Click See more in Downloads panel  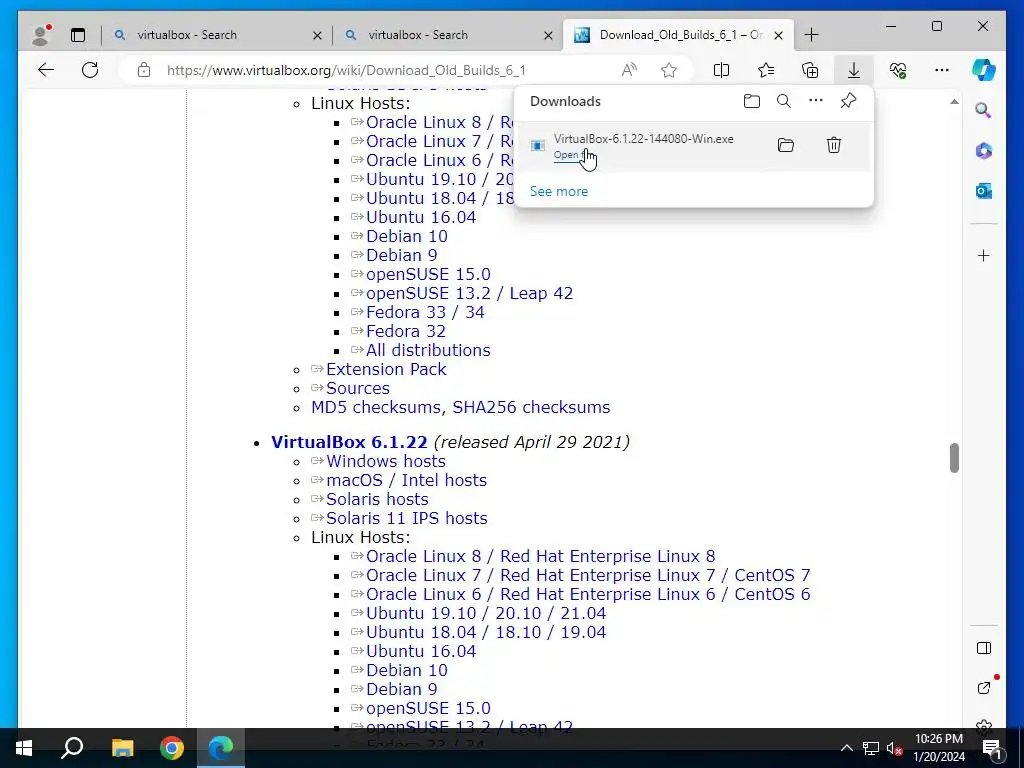559,191
